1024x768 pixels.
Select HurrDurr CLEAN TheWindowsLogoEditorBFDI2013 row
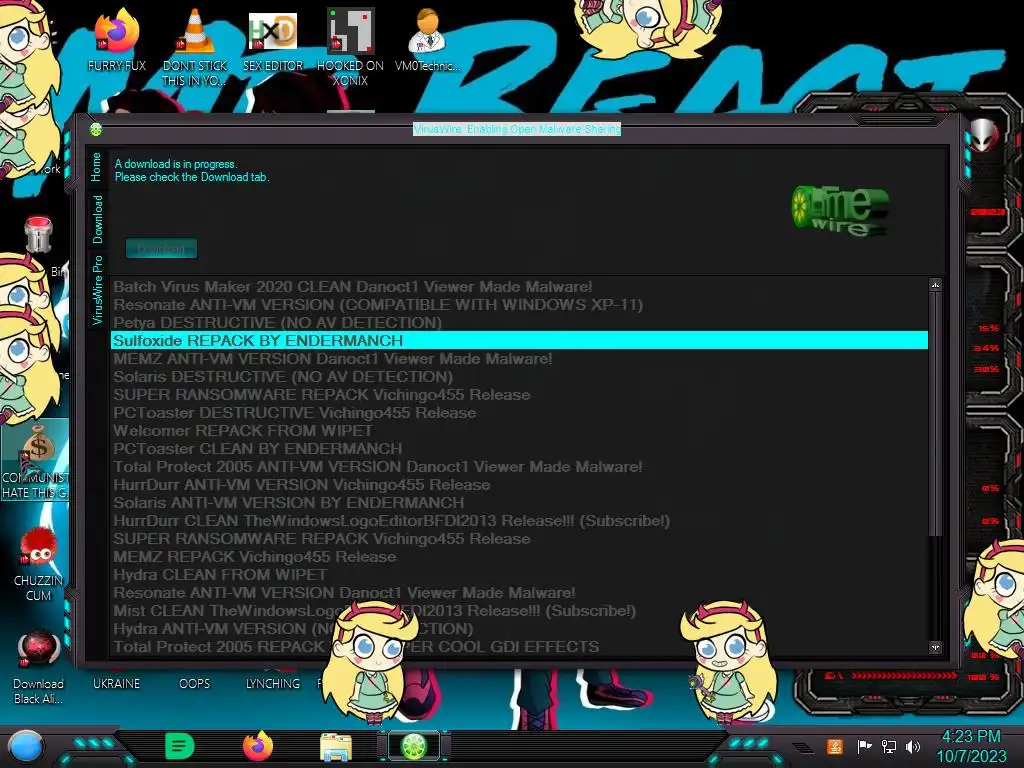tap(519, 521)
